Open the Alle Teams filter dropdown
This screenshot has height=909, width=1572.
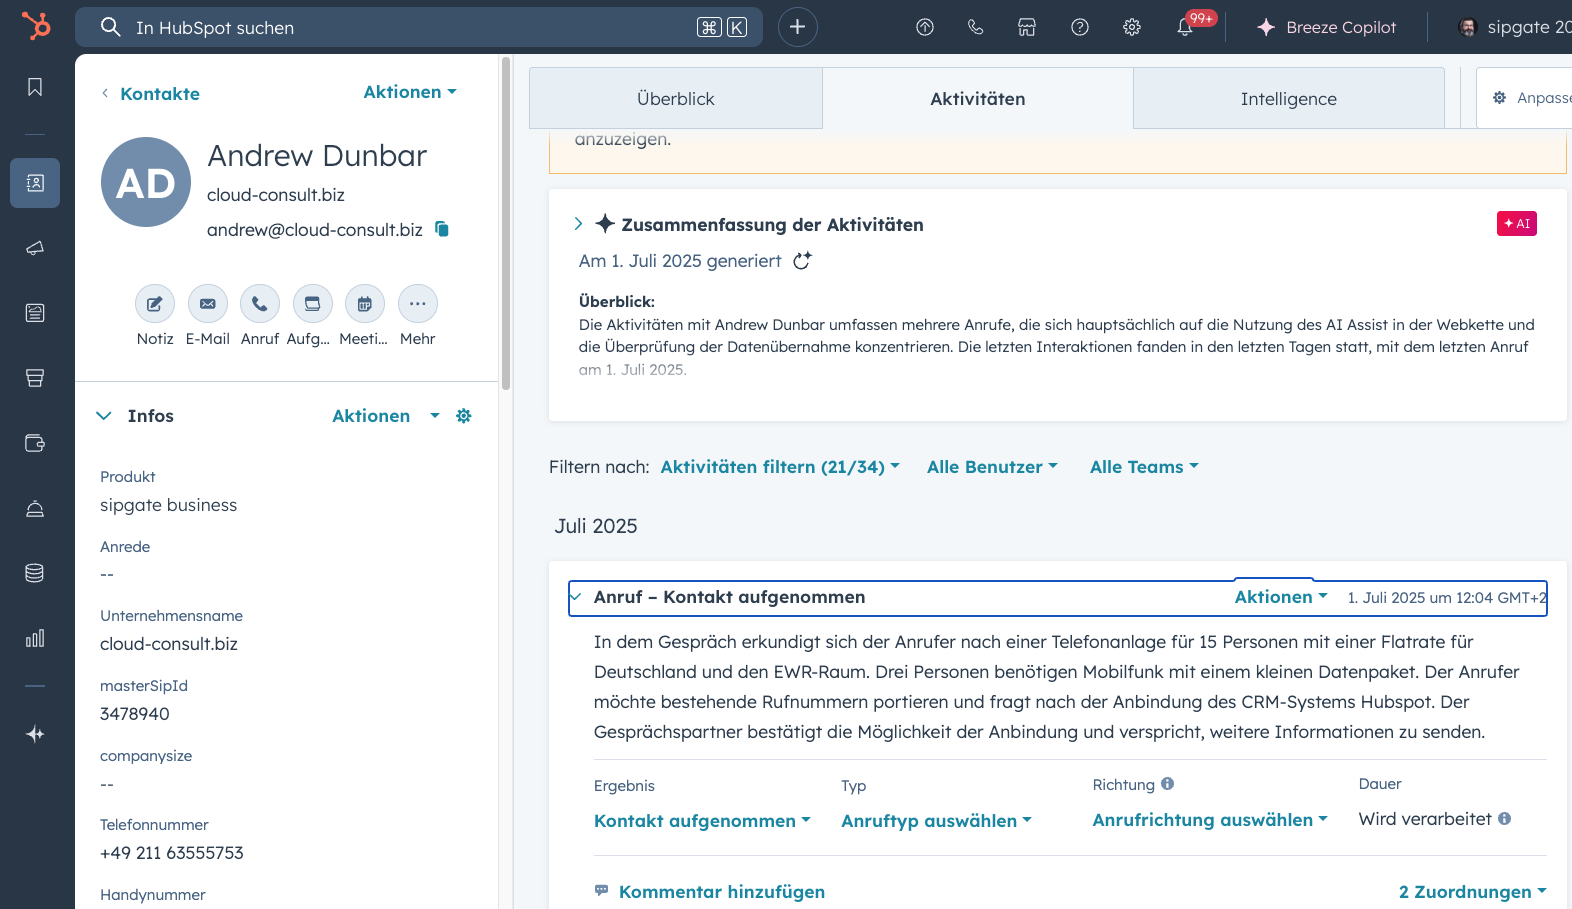click(1144, 467)
